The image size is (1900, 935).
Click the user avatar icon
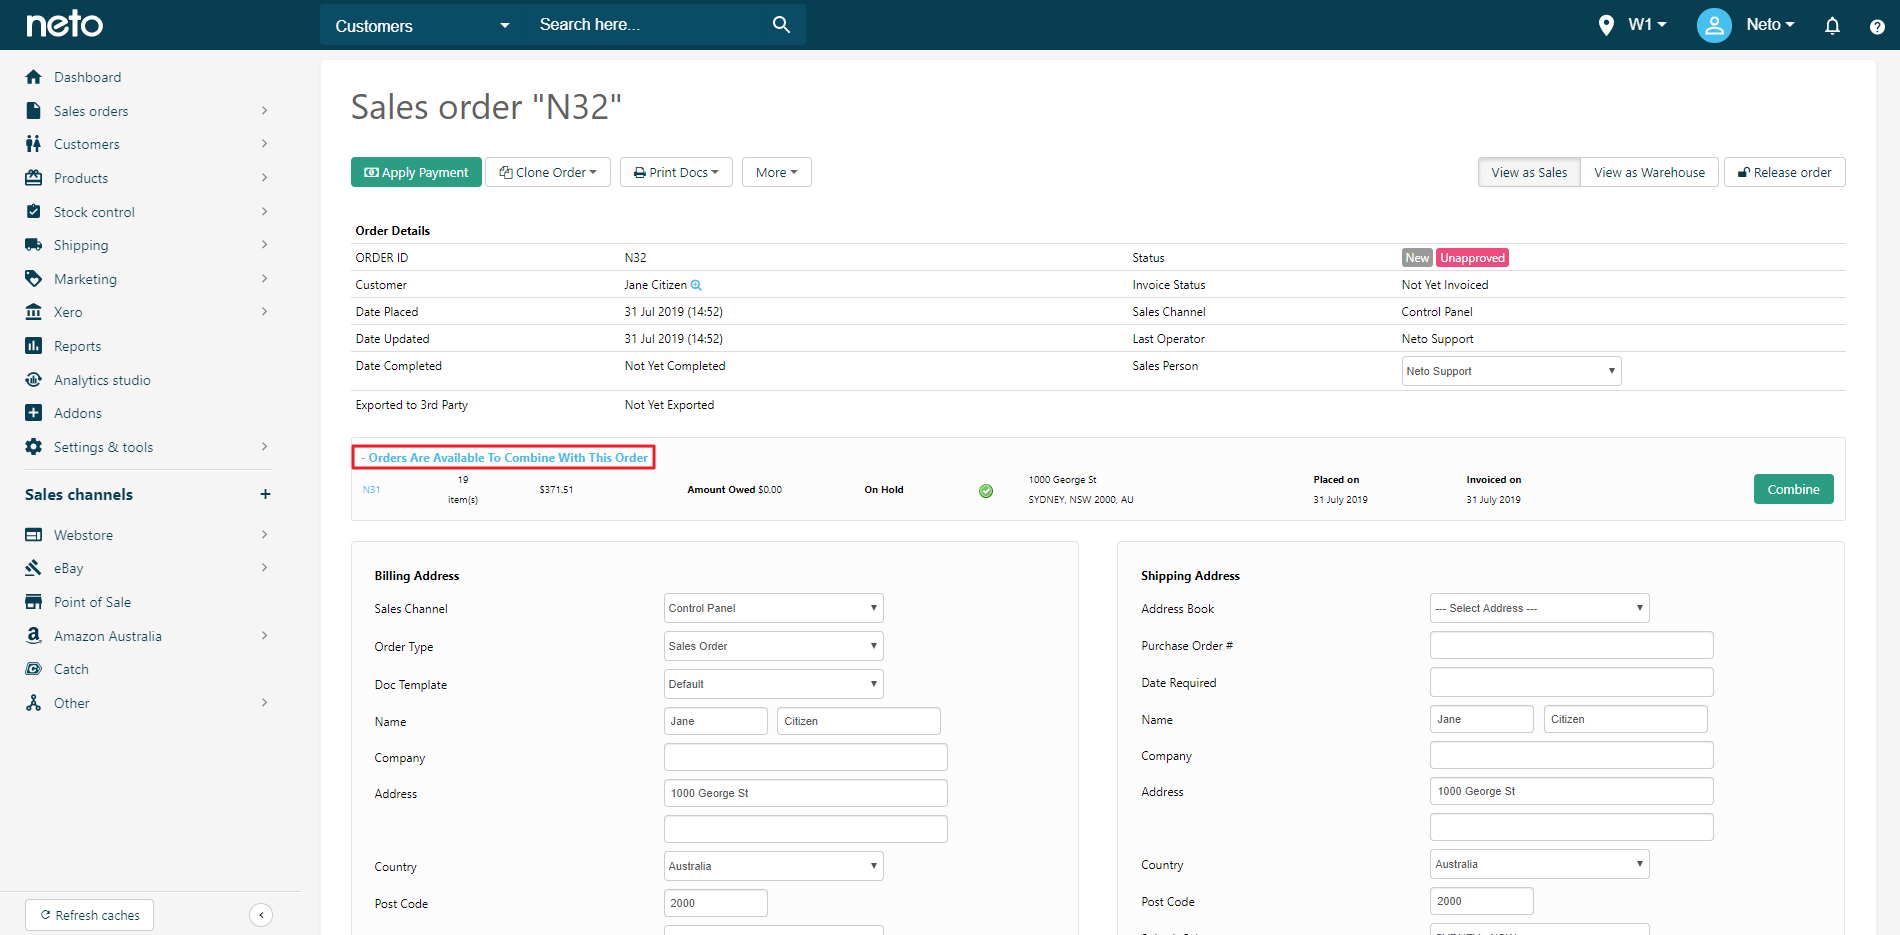(x=1714, y=25)
